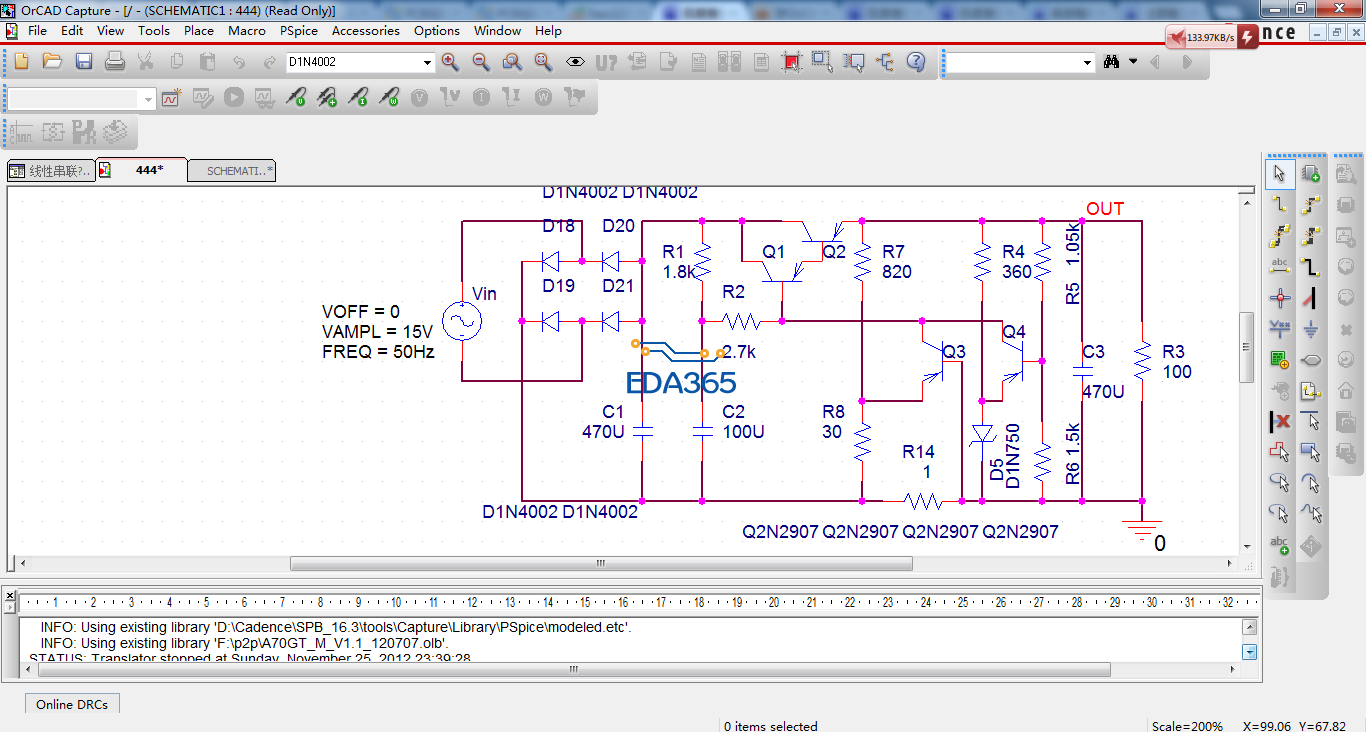Select the Place Ground tool
The width and height of the screenshot is (1366, 732).
point(1311,328)
